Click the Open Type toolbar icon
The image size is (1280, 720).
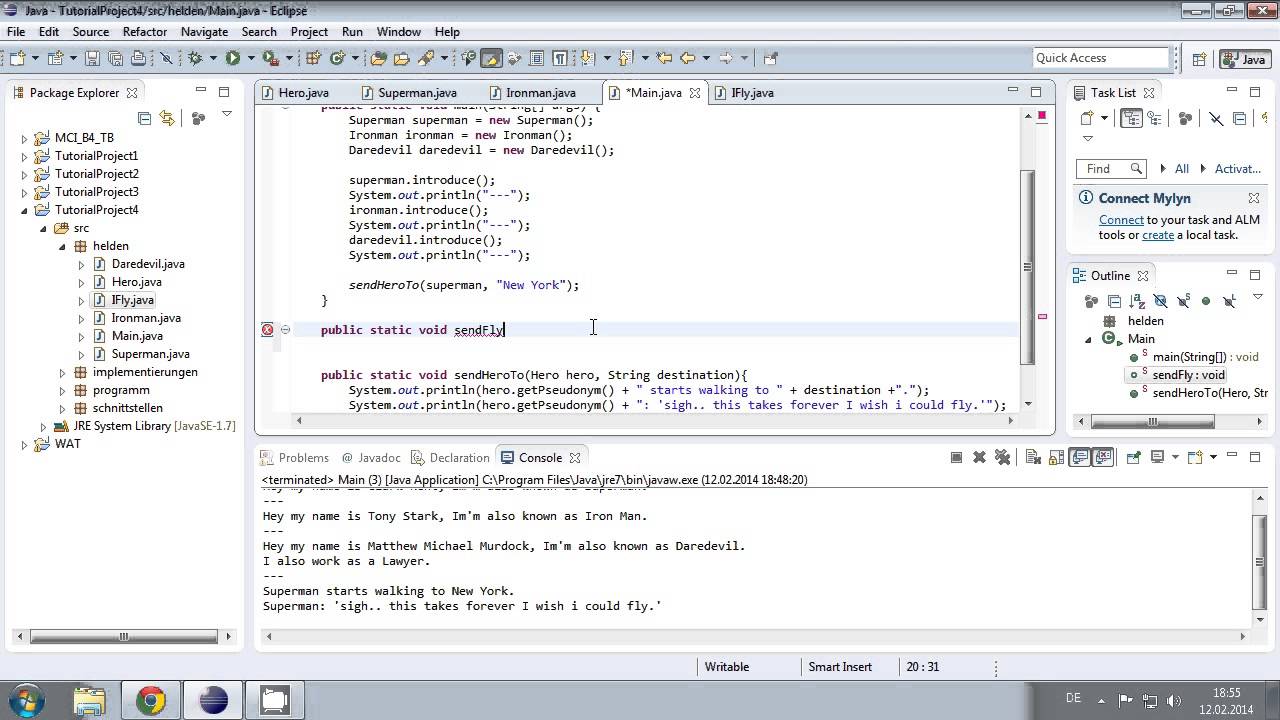(x=377, y=58)
